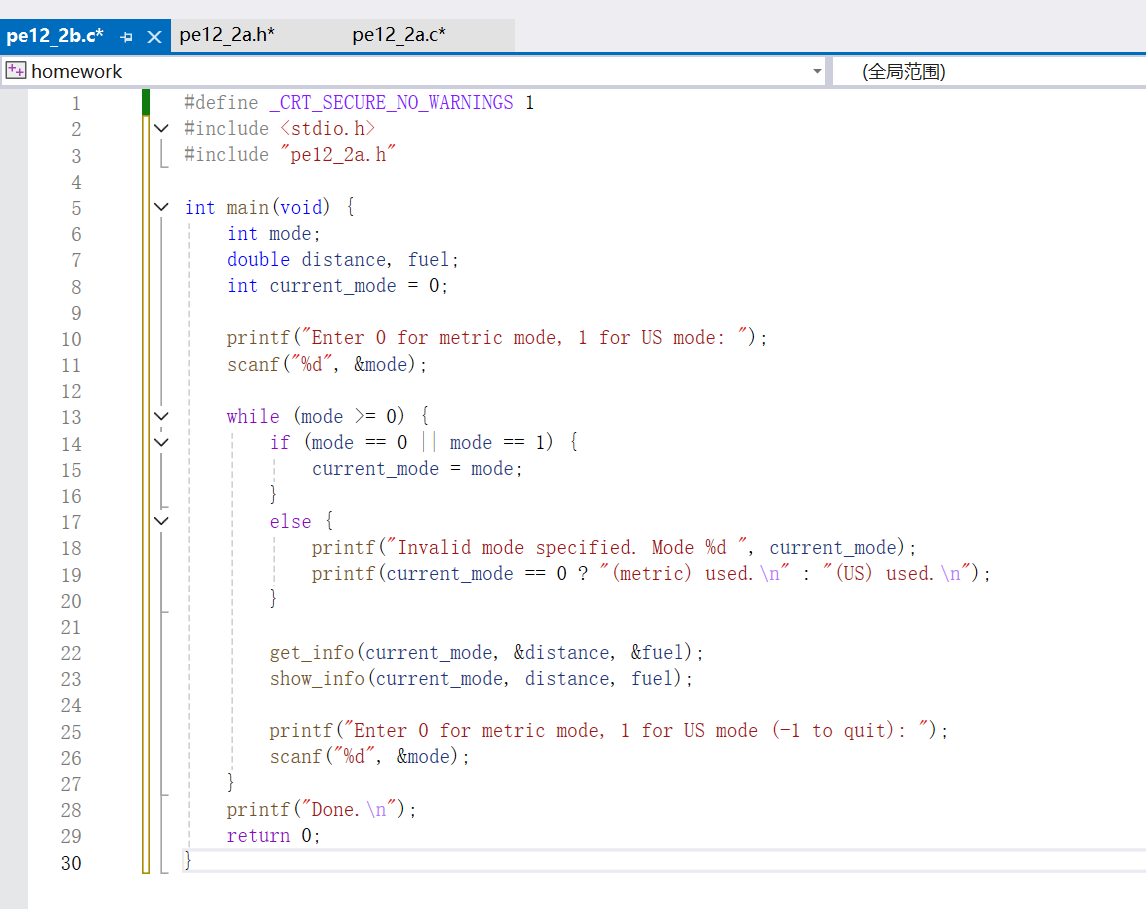Click the 'return 0;' statement
The width and height of the screenshot is (1146, 909).
tap(273, 836)
